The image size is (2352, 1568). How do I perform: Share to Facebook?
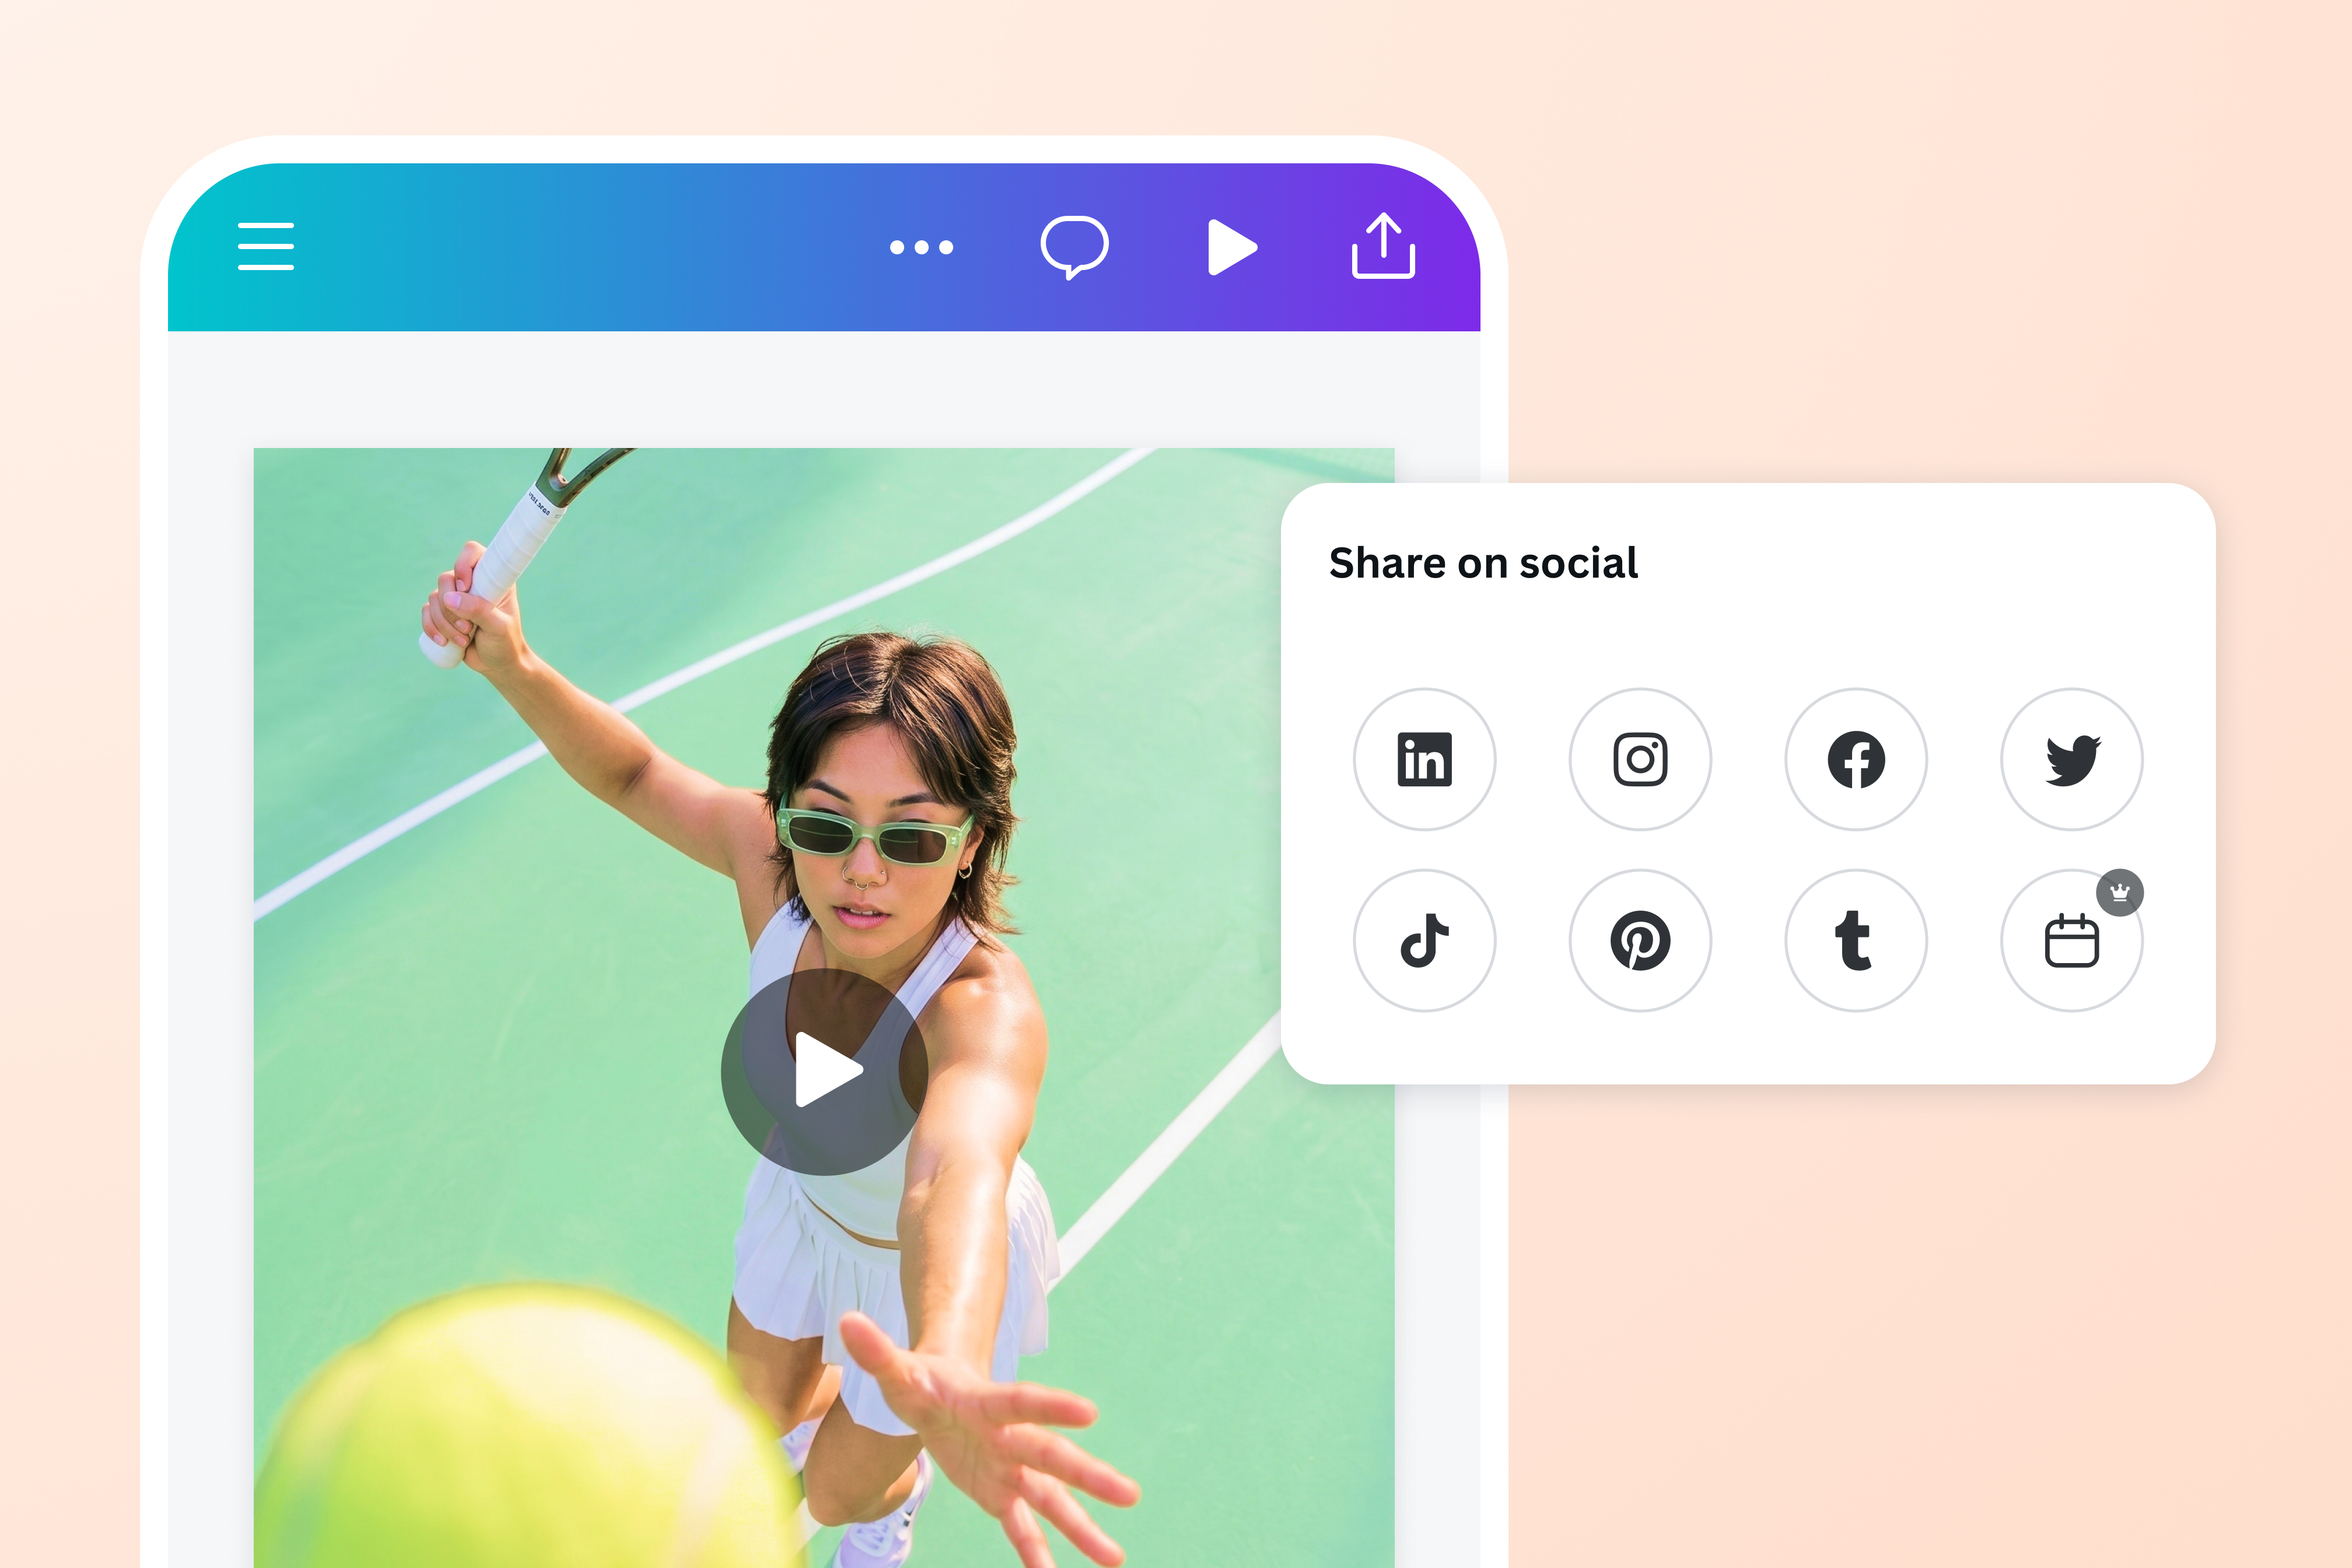pyautogui.click(x=1856, y=759)
